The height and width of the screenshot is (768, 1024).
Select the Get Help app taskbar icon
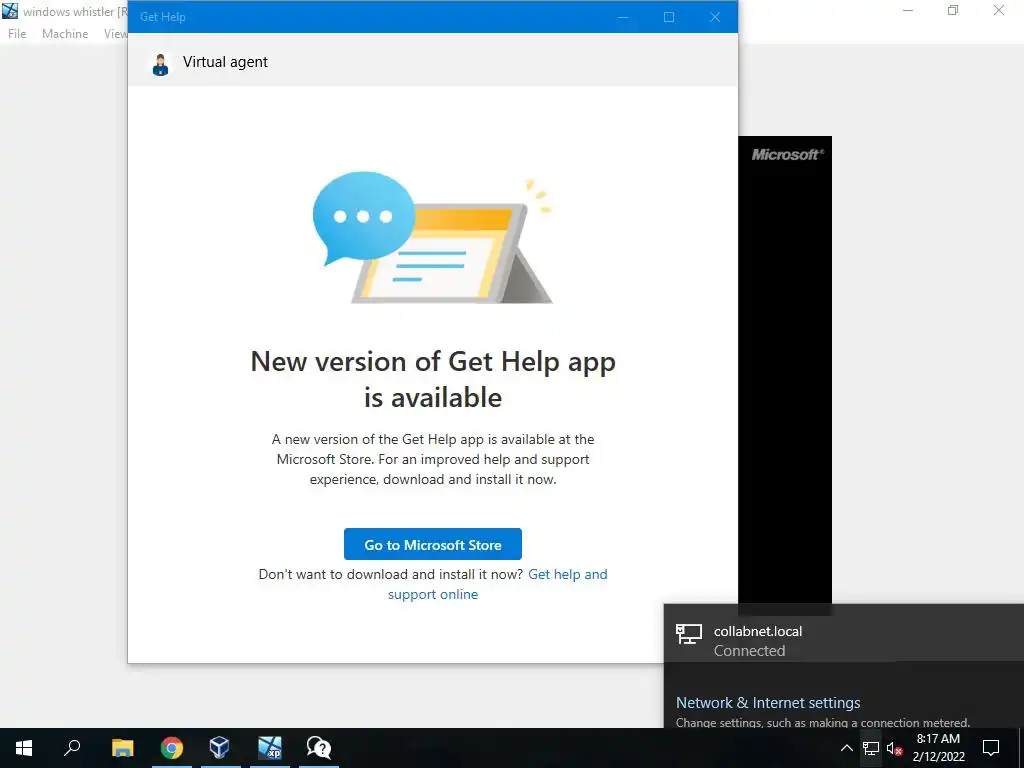pos(319,748)
